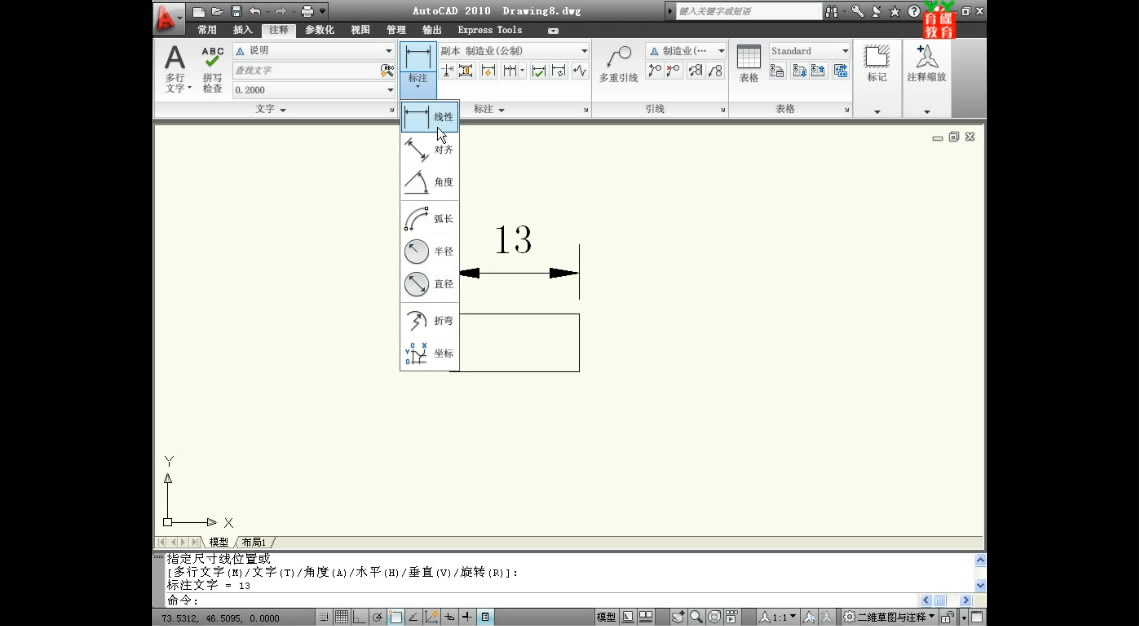The image size is (1139, 626).
Task: Open the AutoCAD application menu
Action: [168, 19]
